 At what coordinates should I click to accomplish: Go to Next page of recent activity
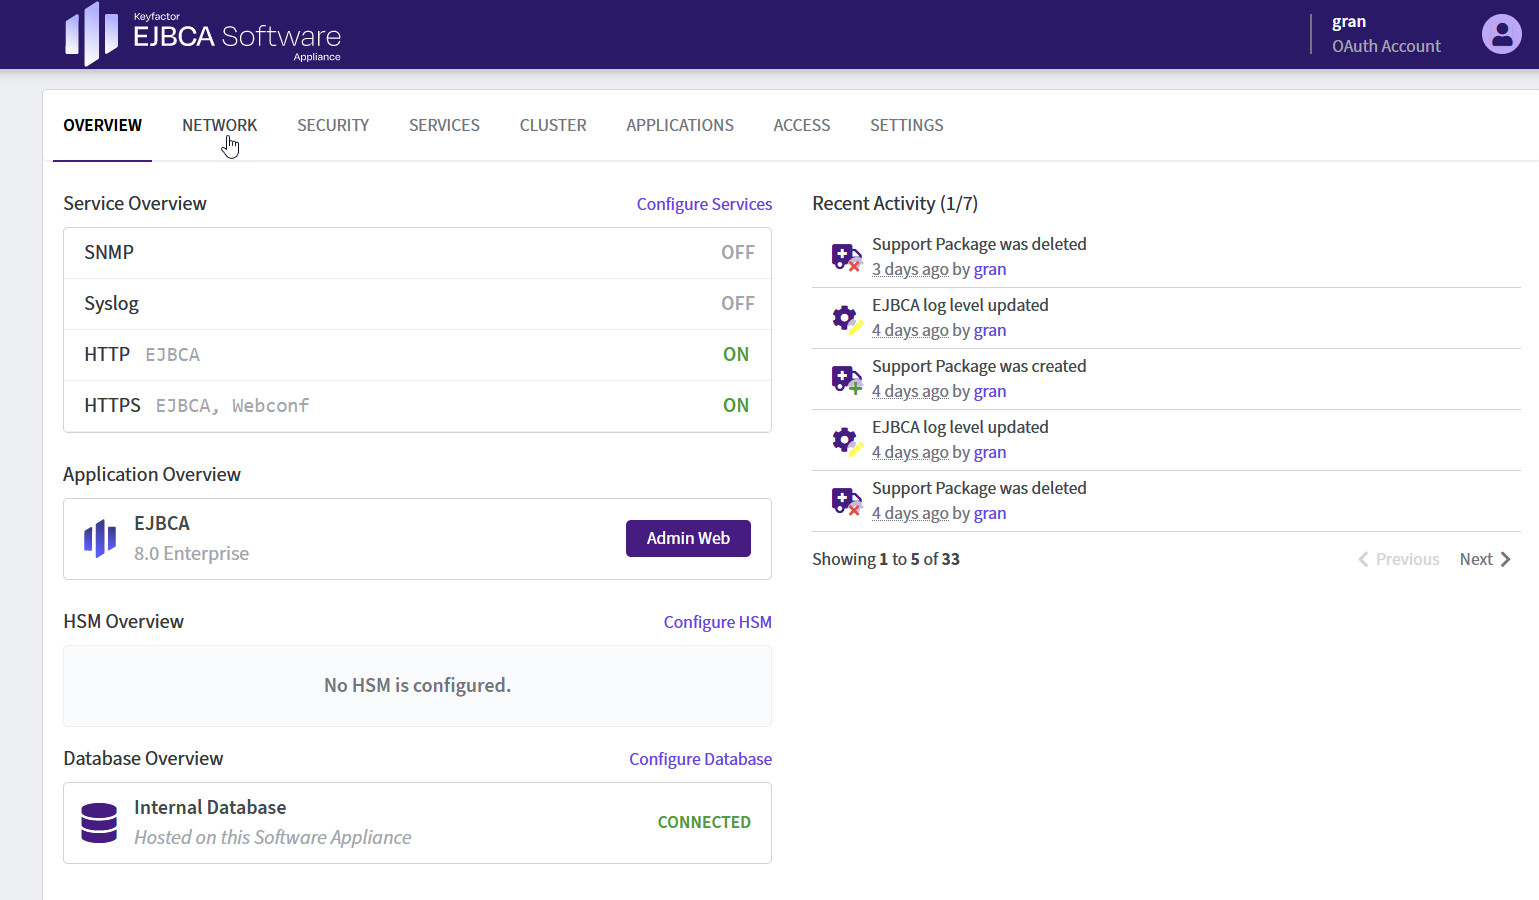point(1484,560)
